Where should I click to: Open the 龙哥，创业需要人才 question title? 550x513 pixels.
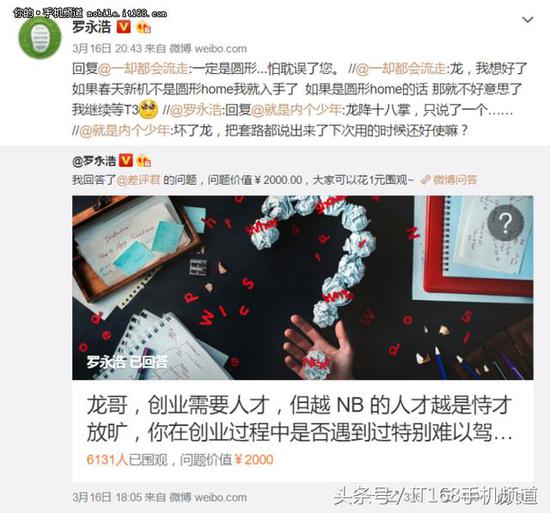[299, 419]
